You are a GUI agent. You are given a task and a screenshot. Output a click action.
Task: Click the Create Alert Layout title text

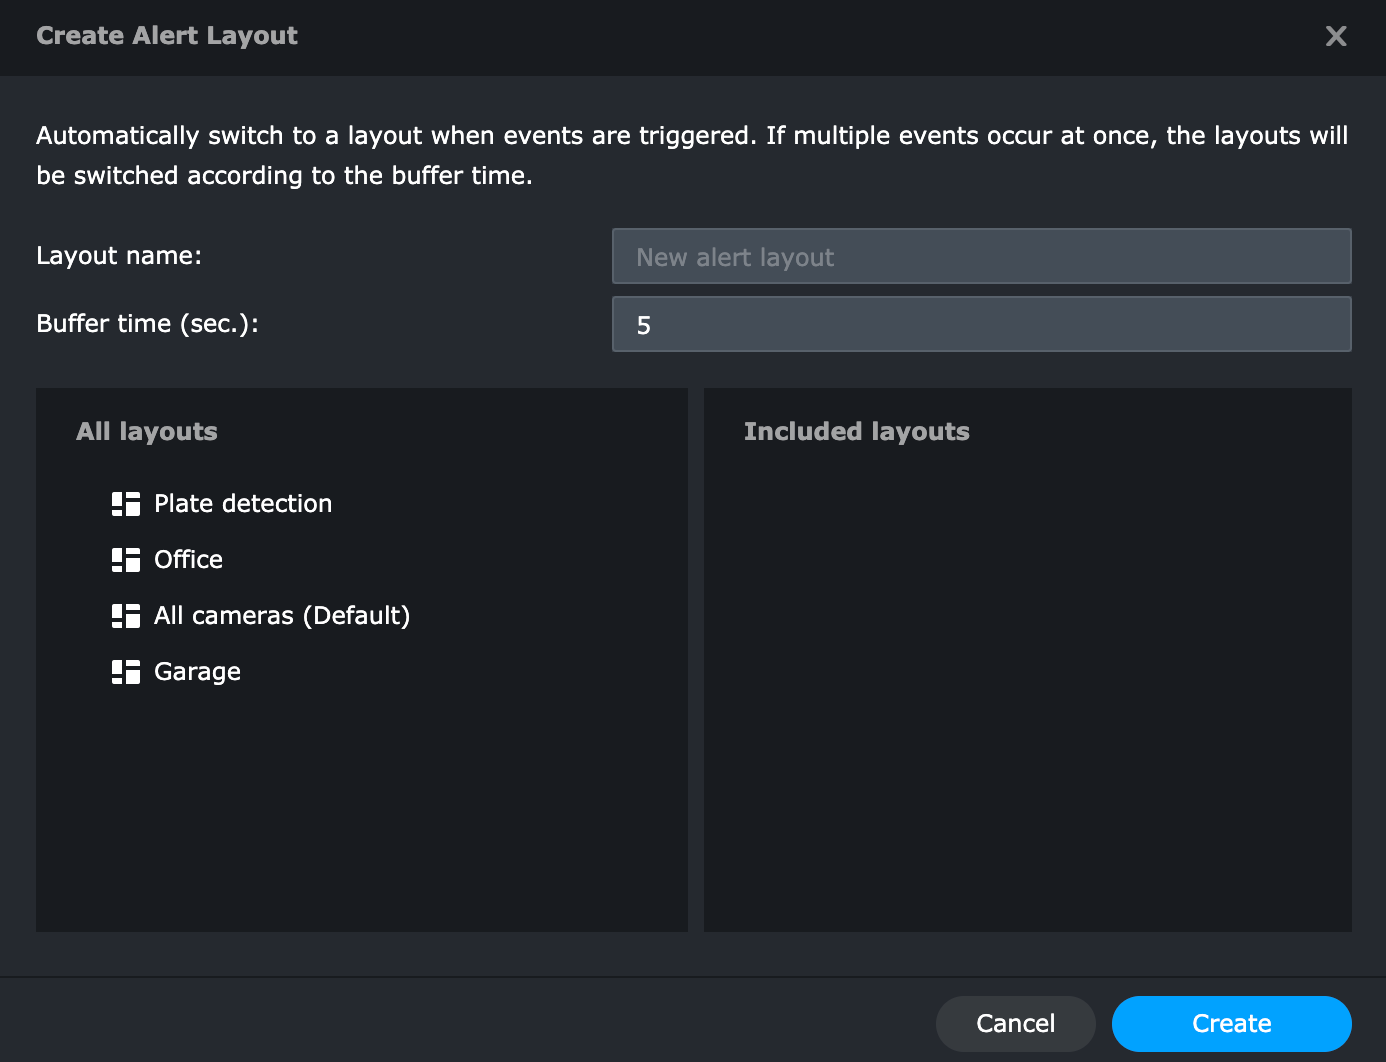167,36
